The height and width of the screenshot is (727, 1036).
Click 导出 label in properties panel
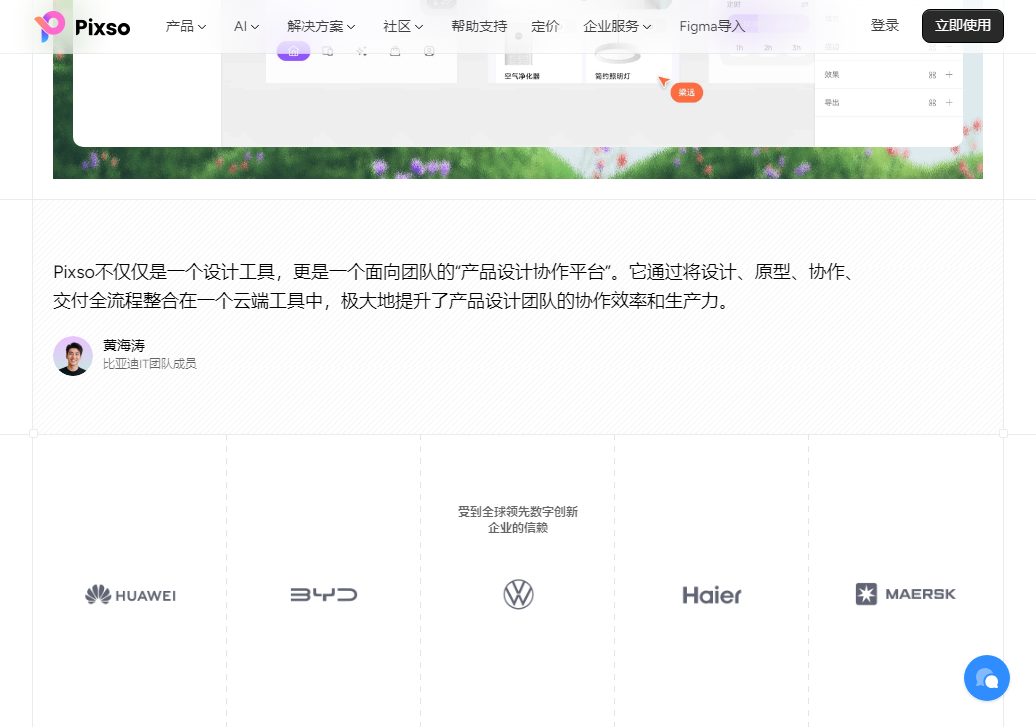tap(832, 102)
